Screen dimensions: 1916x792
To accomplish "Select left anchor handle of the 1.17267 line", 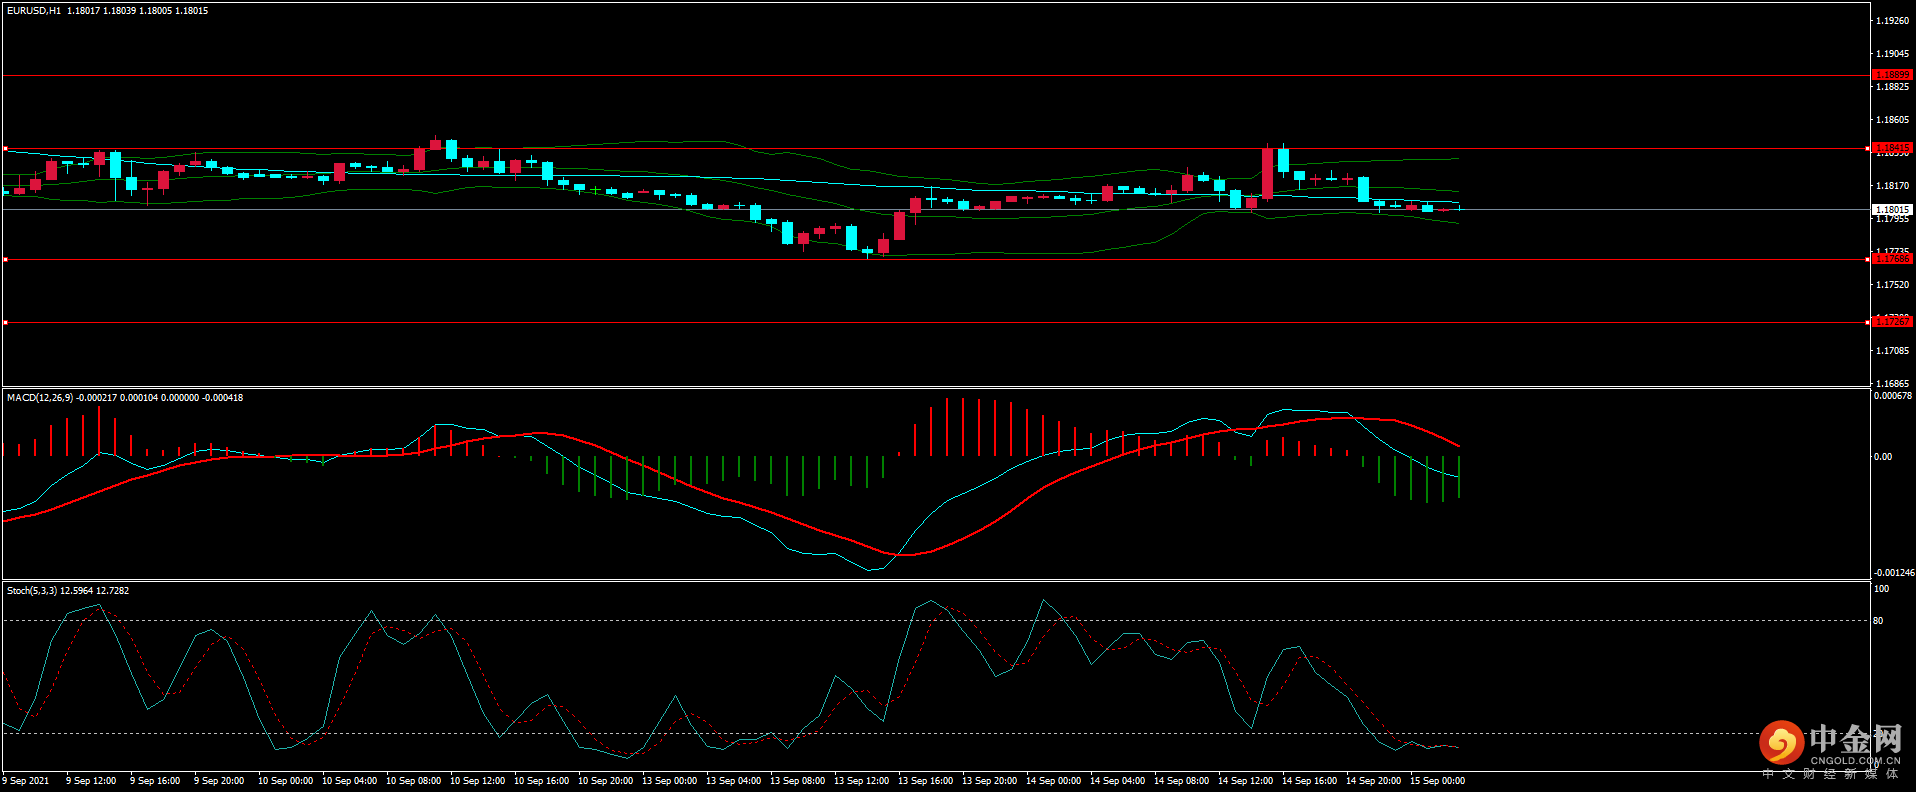I will tap(5, 323).
